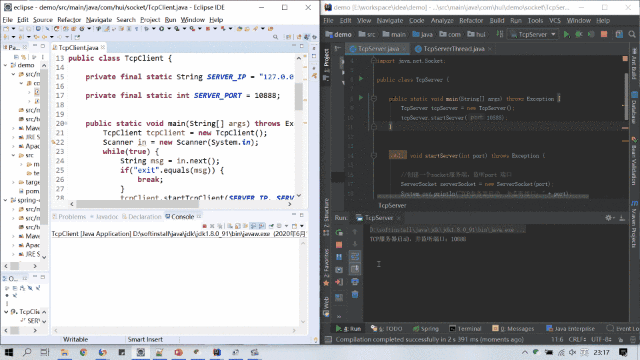This screenshot has height=360, width=640.
Task: Open Windows Start menu
Action: click(x=9, y=352)
